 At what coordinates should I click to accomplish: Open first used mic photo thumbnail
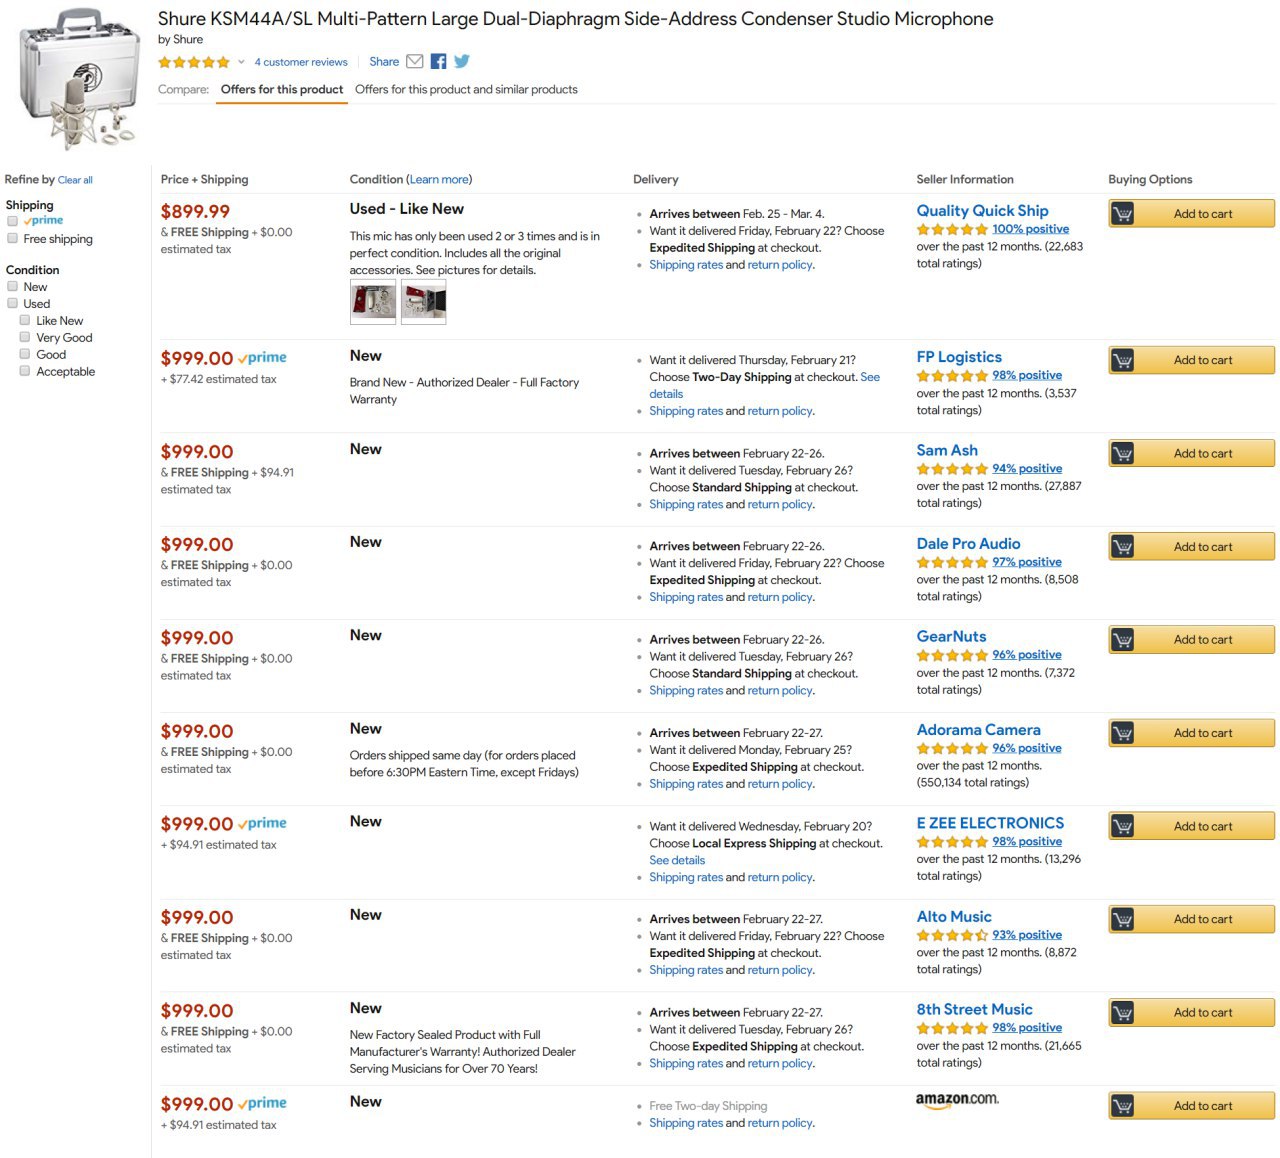(x=372, y=301)
